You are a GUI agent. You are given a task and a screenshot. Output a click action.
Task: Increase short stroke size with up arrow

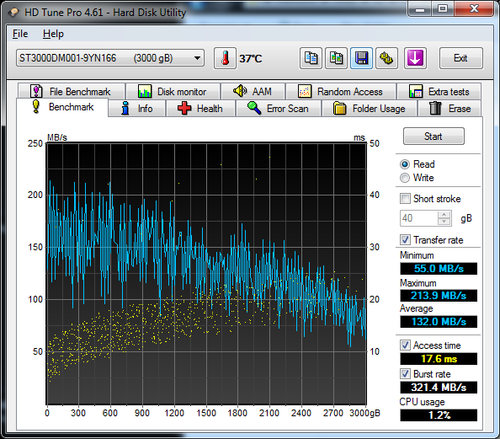[444, 215]
